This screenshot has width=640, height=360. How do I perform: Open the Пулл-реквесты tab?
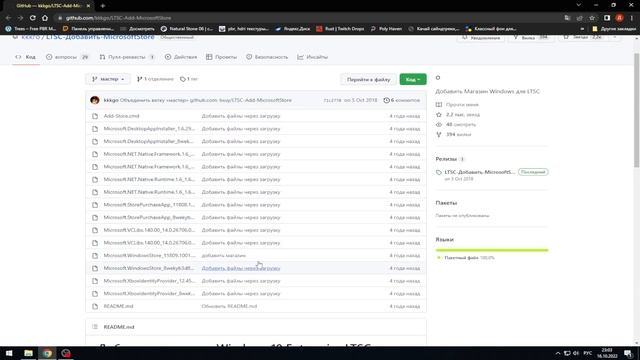(127, 57)
